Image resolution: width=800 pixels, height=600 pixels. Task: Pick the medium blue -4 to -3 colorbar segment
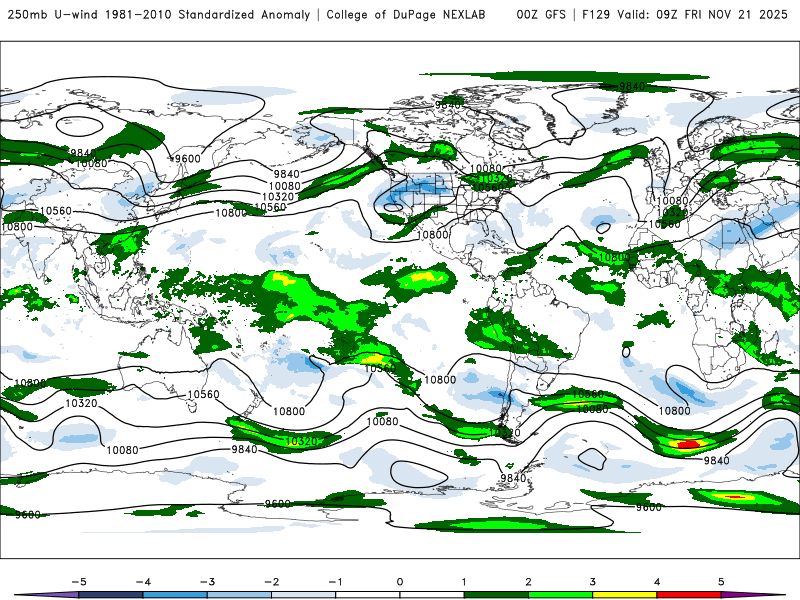(x=175, y=595)
